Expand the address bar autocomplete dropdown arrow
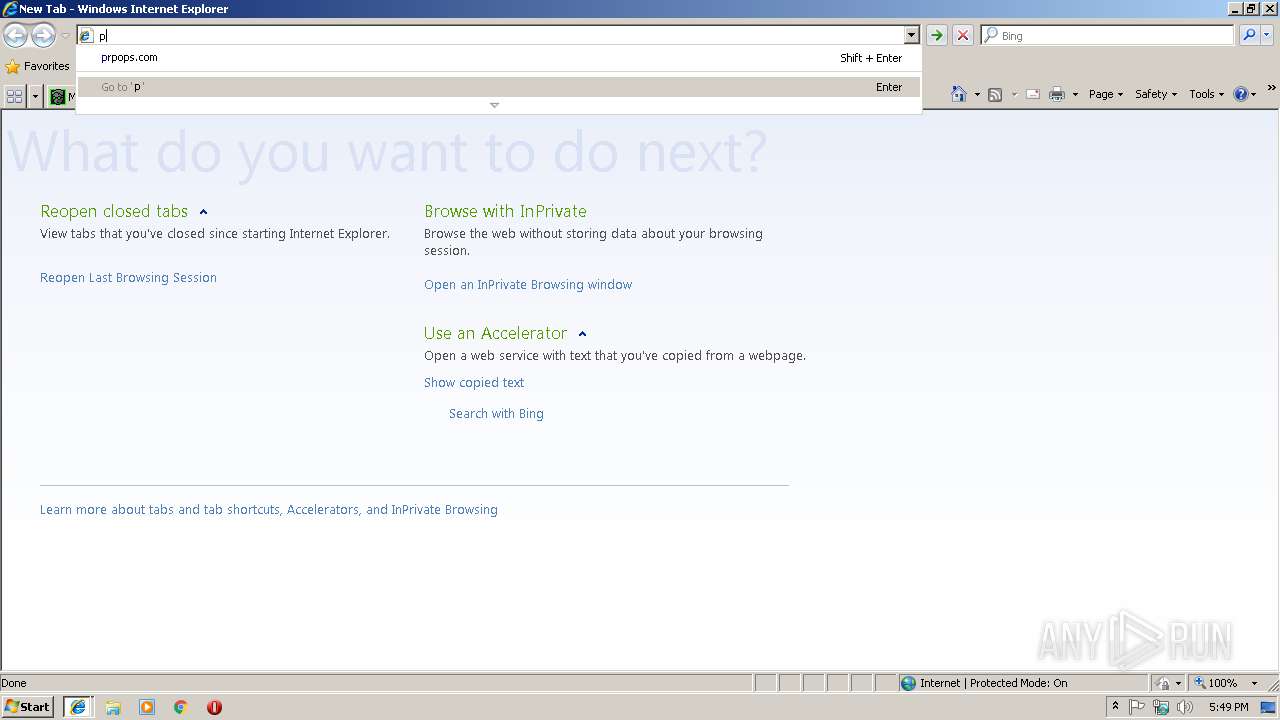Viewport: 1280px width, 720px height. 911,35
